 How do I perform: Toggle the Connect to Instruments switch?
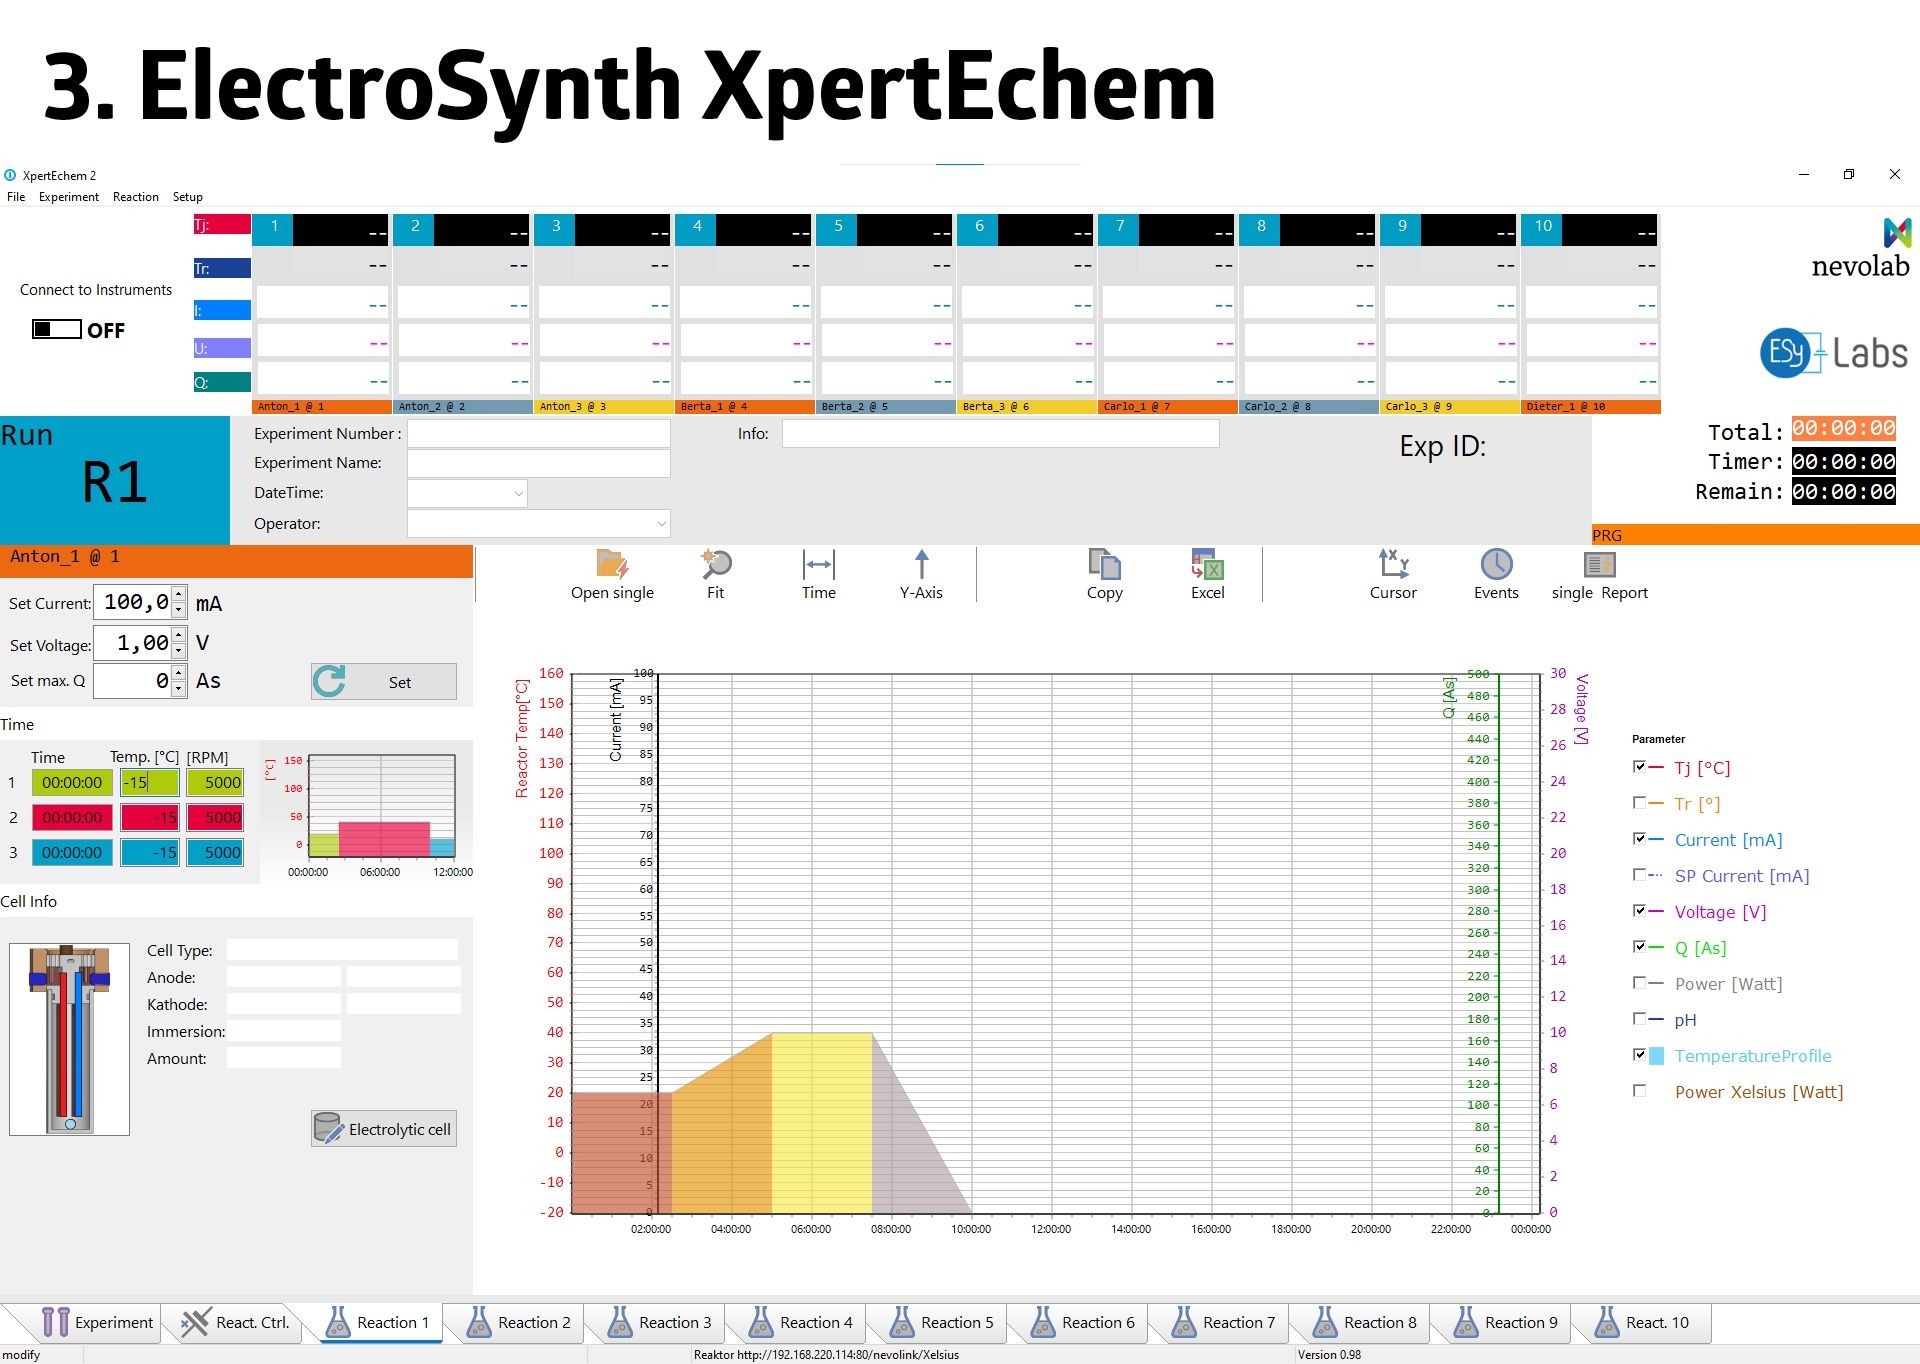pos(57,329)
